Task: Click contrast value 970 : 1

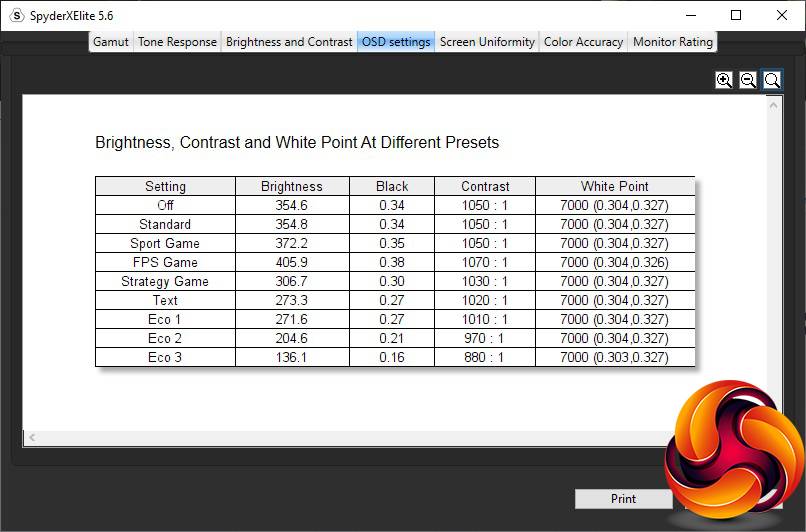Action: pyautogui.click(x=485, y=338)
